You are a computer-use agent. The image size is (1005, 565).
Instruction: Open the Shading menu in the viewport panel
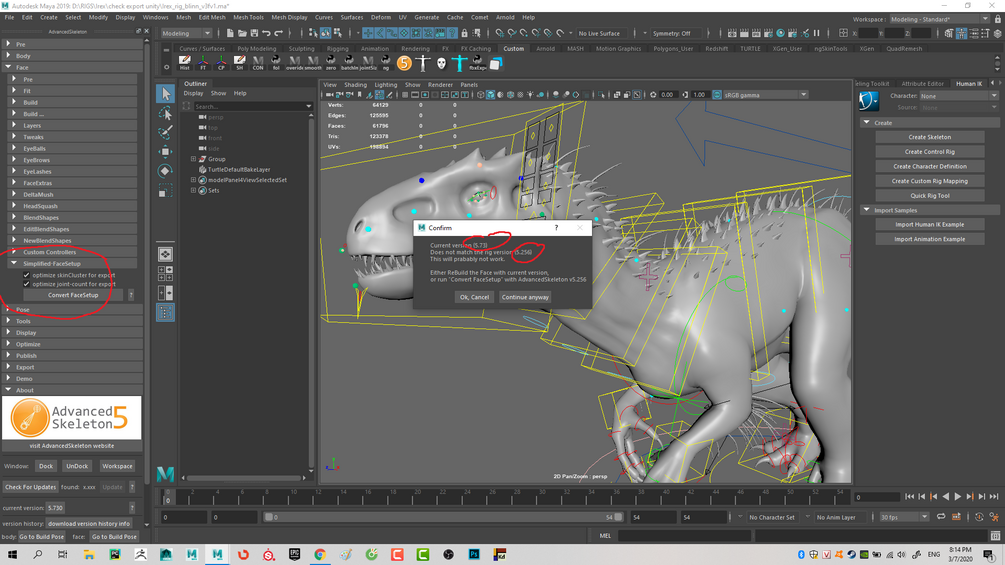click(x=355, y=85)
